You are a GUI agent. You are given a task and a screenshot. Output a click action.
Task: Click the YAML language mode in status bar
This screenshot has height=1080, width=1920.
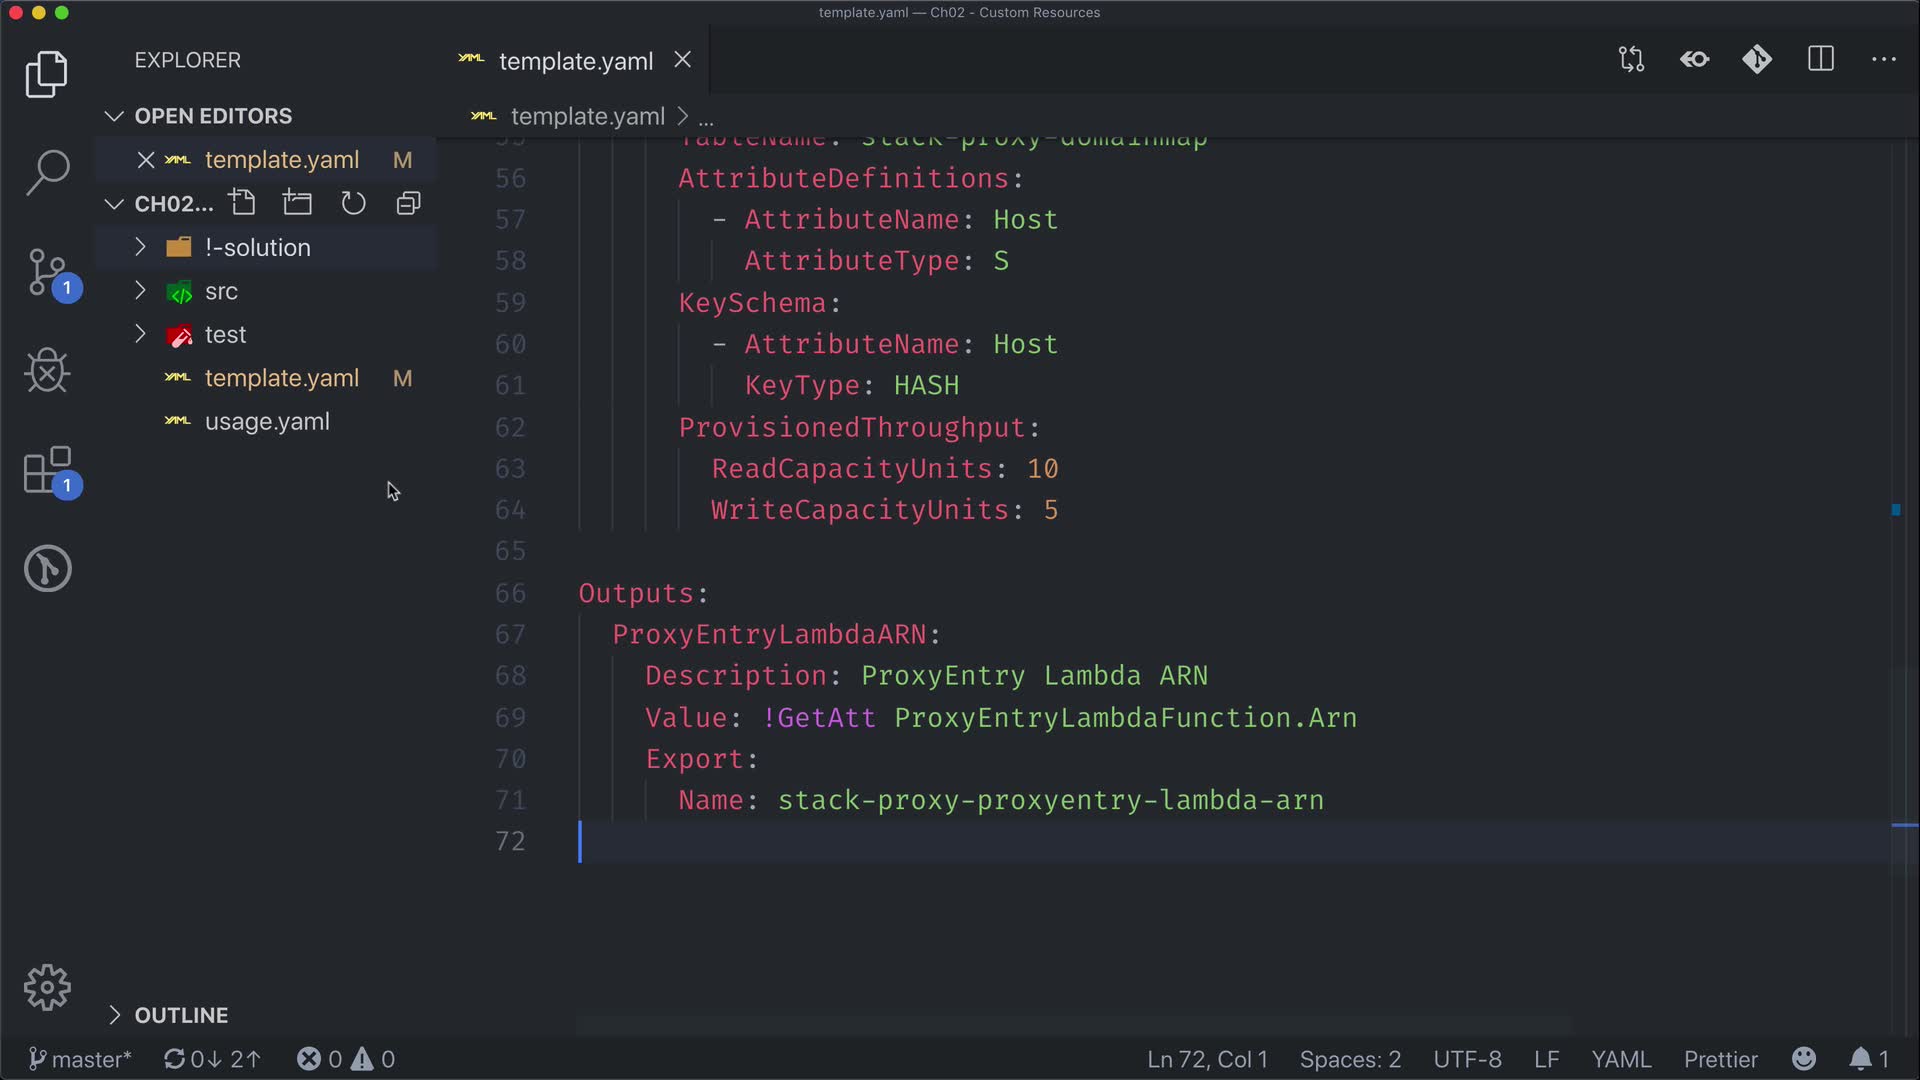[x=1620, y=1059]
